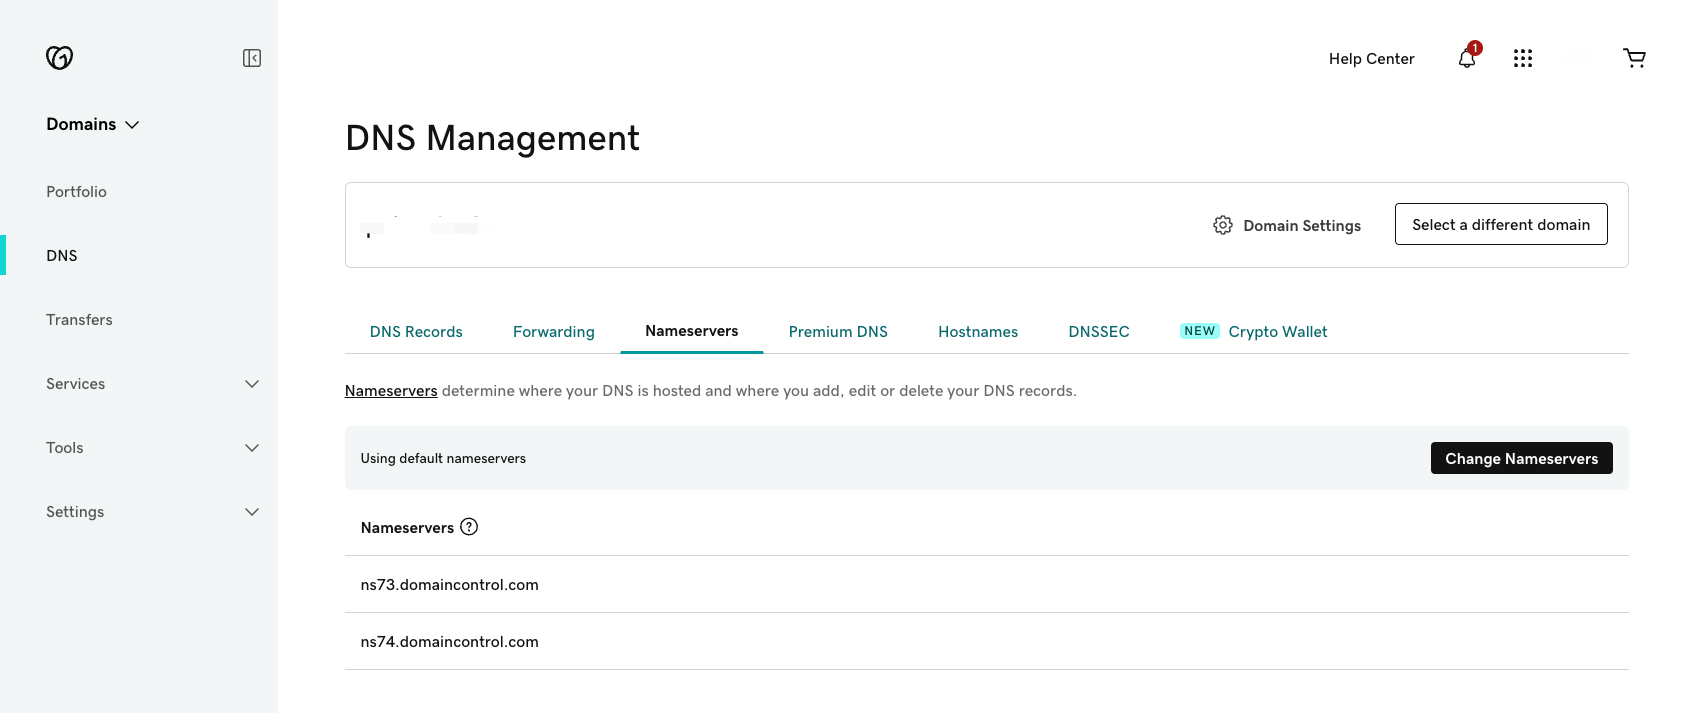Open the Crypto Wallet tab
This screenshot has height=713, width=1693.
1277,332
